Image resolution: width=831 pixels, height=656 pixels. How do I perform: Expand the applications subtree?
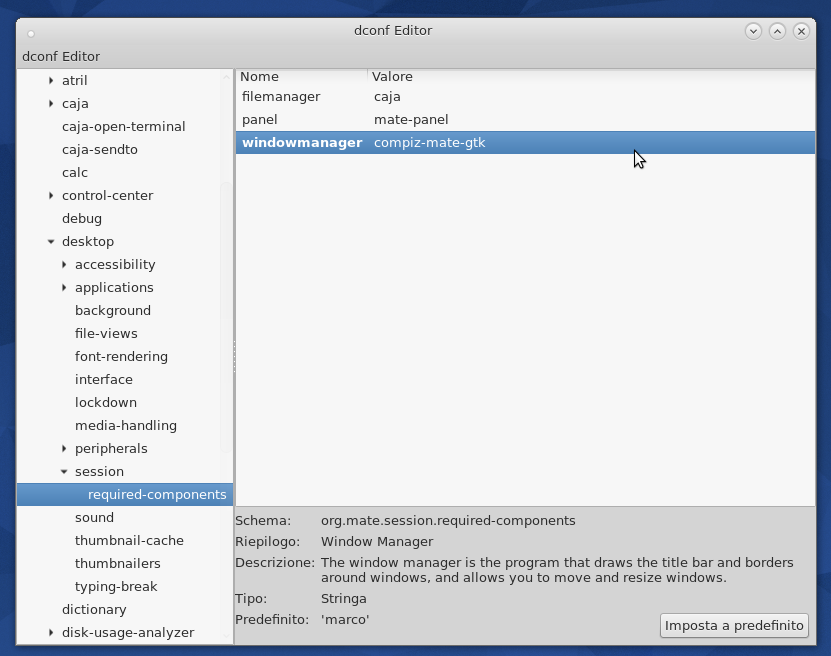(64, 288)
